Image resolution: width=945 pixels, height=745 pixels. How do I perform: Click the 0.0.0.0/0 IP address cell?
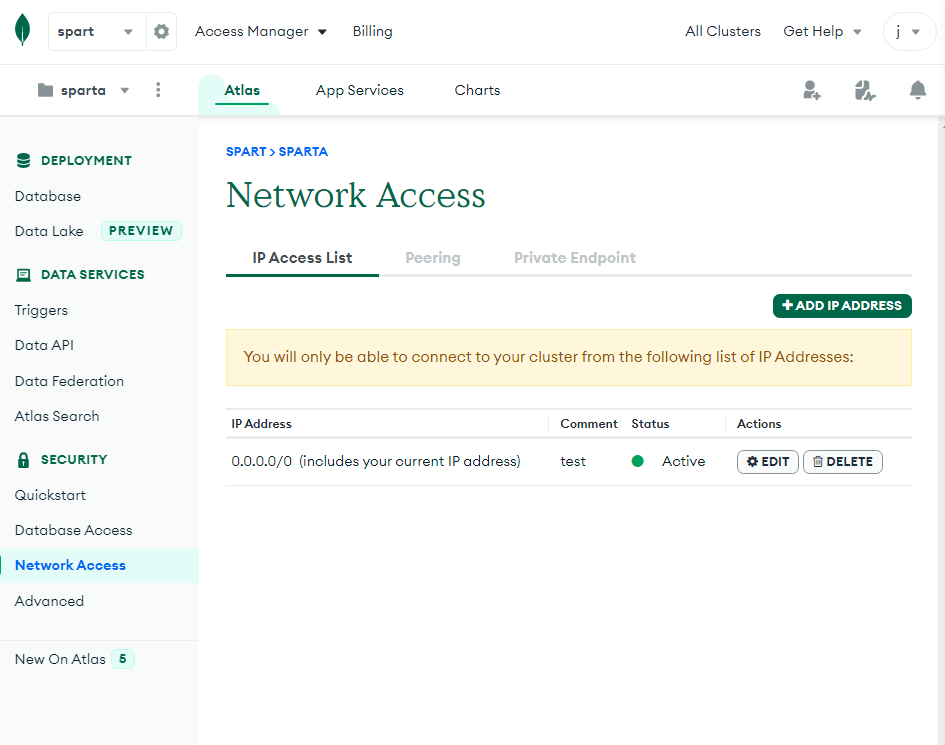coord(375,462)
